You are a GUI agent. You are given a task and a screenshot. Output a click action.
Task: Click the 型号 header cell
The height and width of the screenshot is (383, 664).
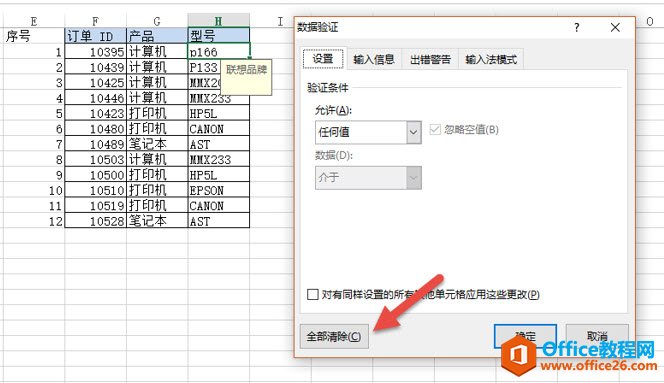click(x=219, y=36)
